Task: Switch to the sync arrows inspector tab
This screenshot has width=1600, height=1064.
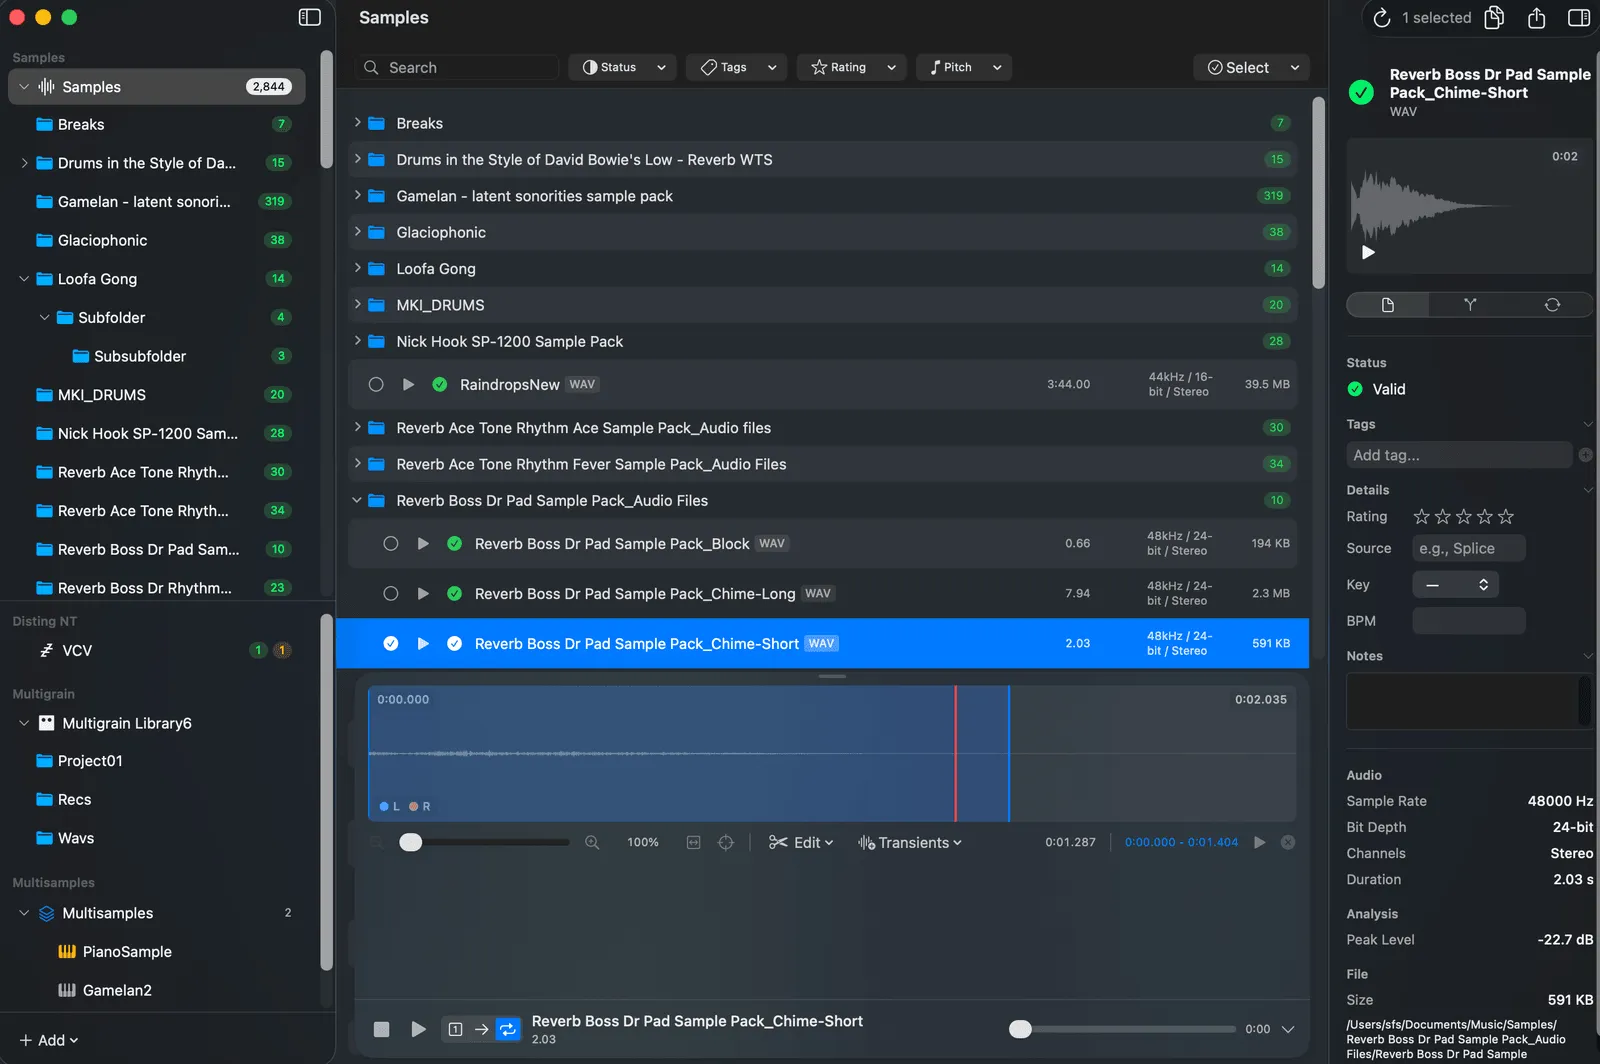Action: [x=1552, y=305]
